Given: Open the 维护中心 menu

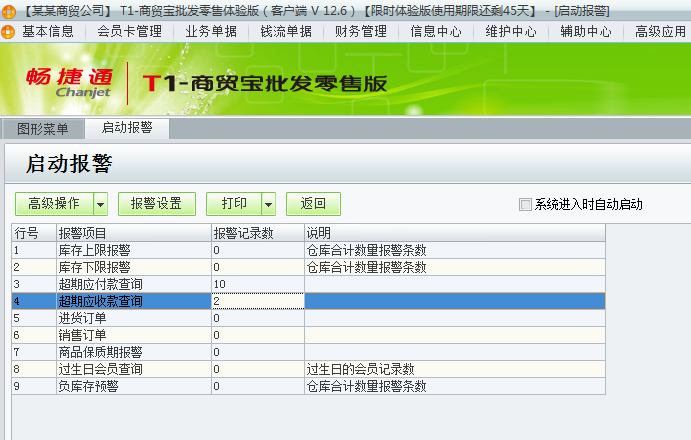Looking at the screenshot, I should pyautogui.click(x=511, y=32).
